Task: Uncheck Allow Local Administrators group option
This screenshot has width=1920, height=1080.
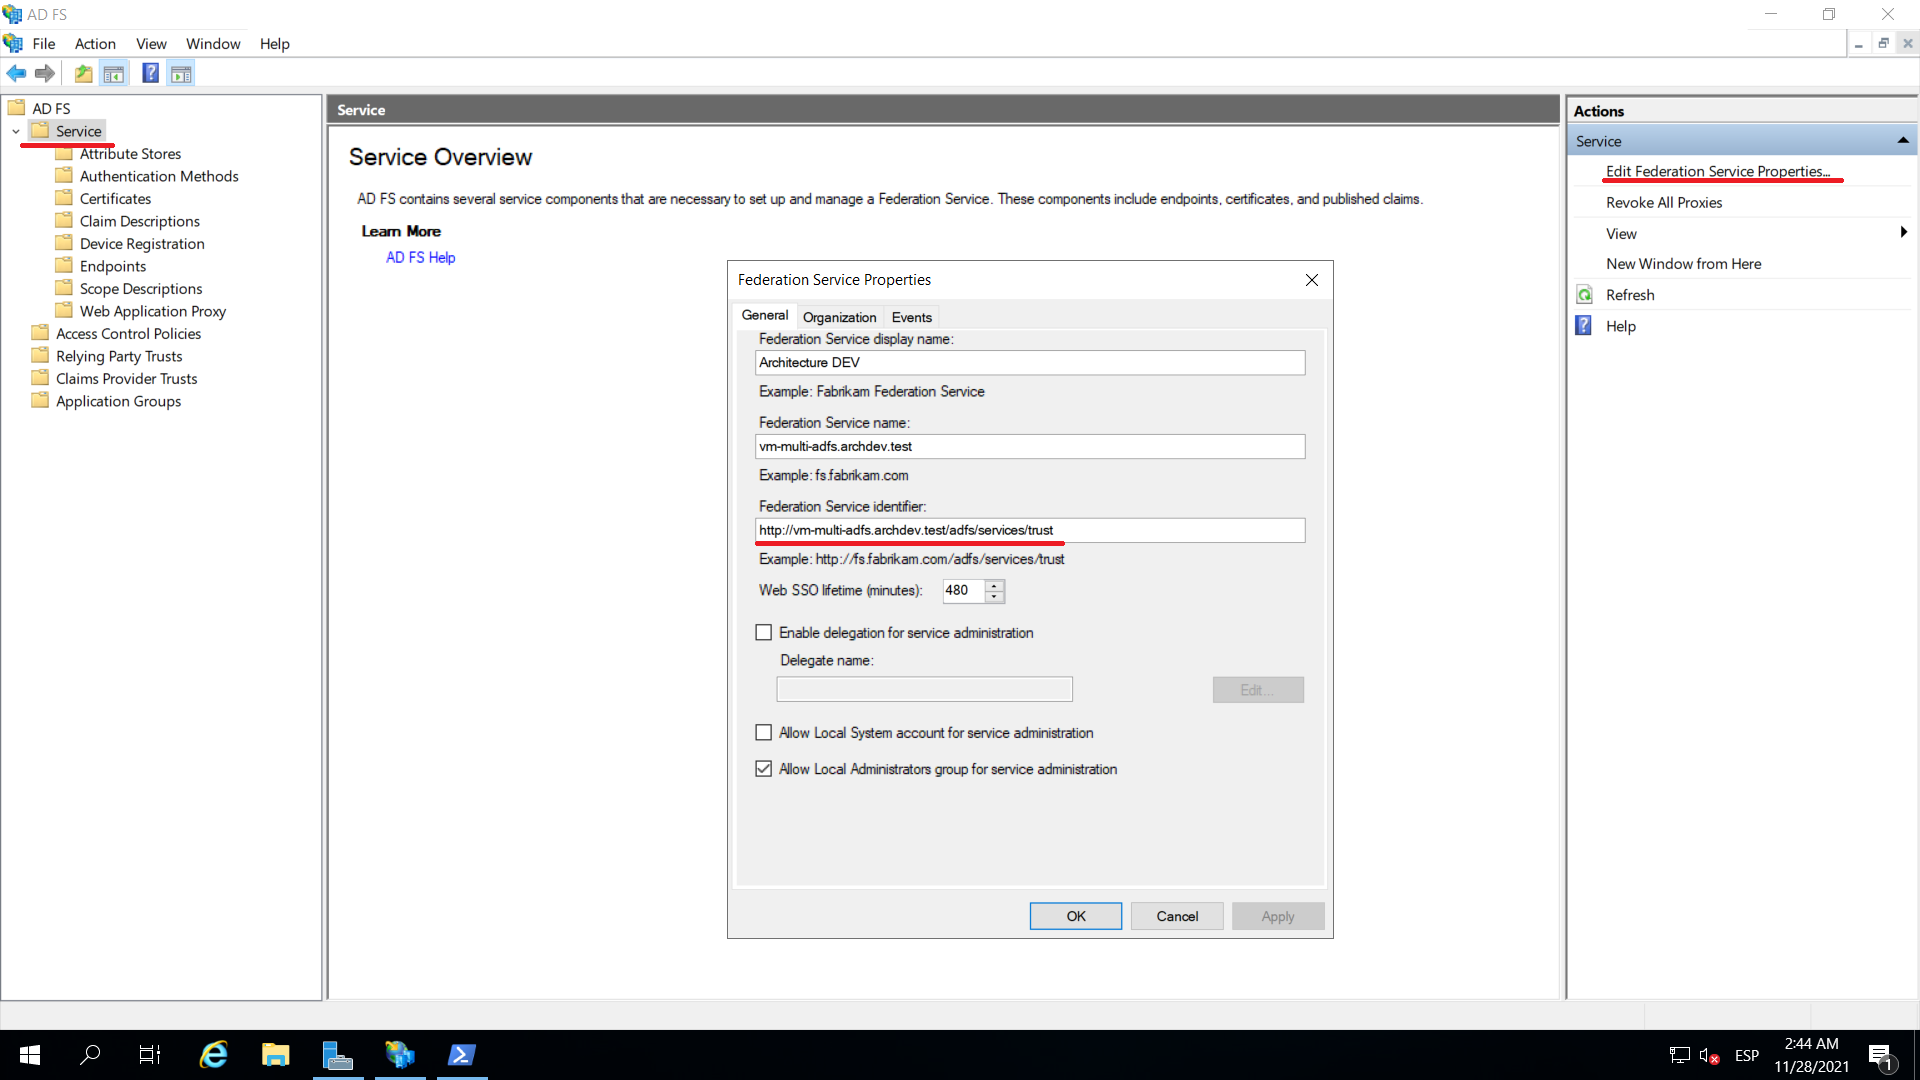Action: 764,769
